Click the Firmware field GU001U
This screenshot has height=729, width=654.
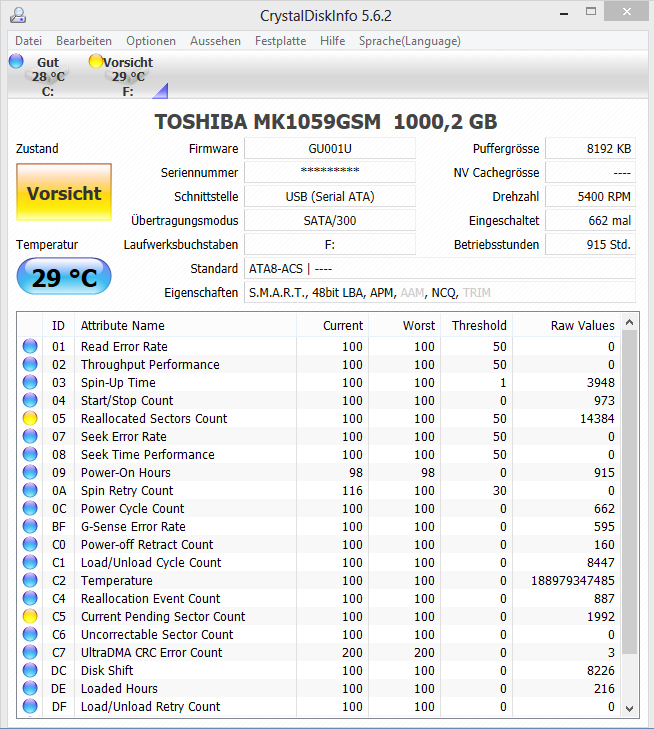coord(330,148)
